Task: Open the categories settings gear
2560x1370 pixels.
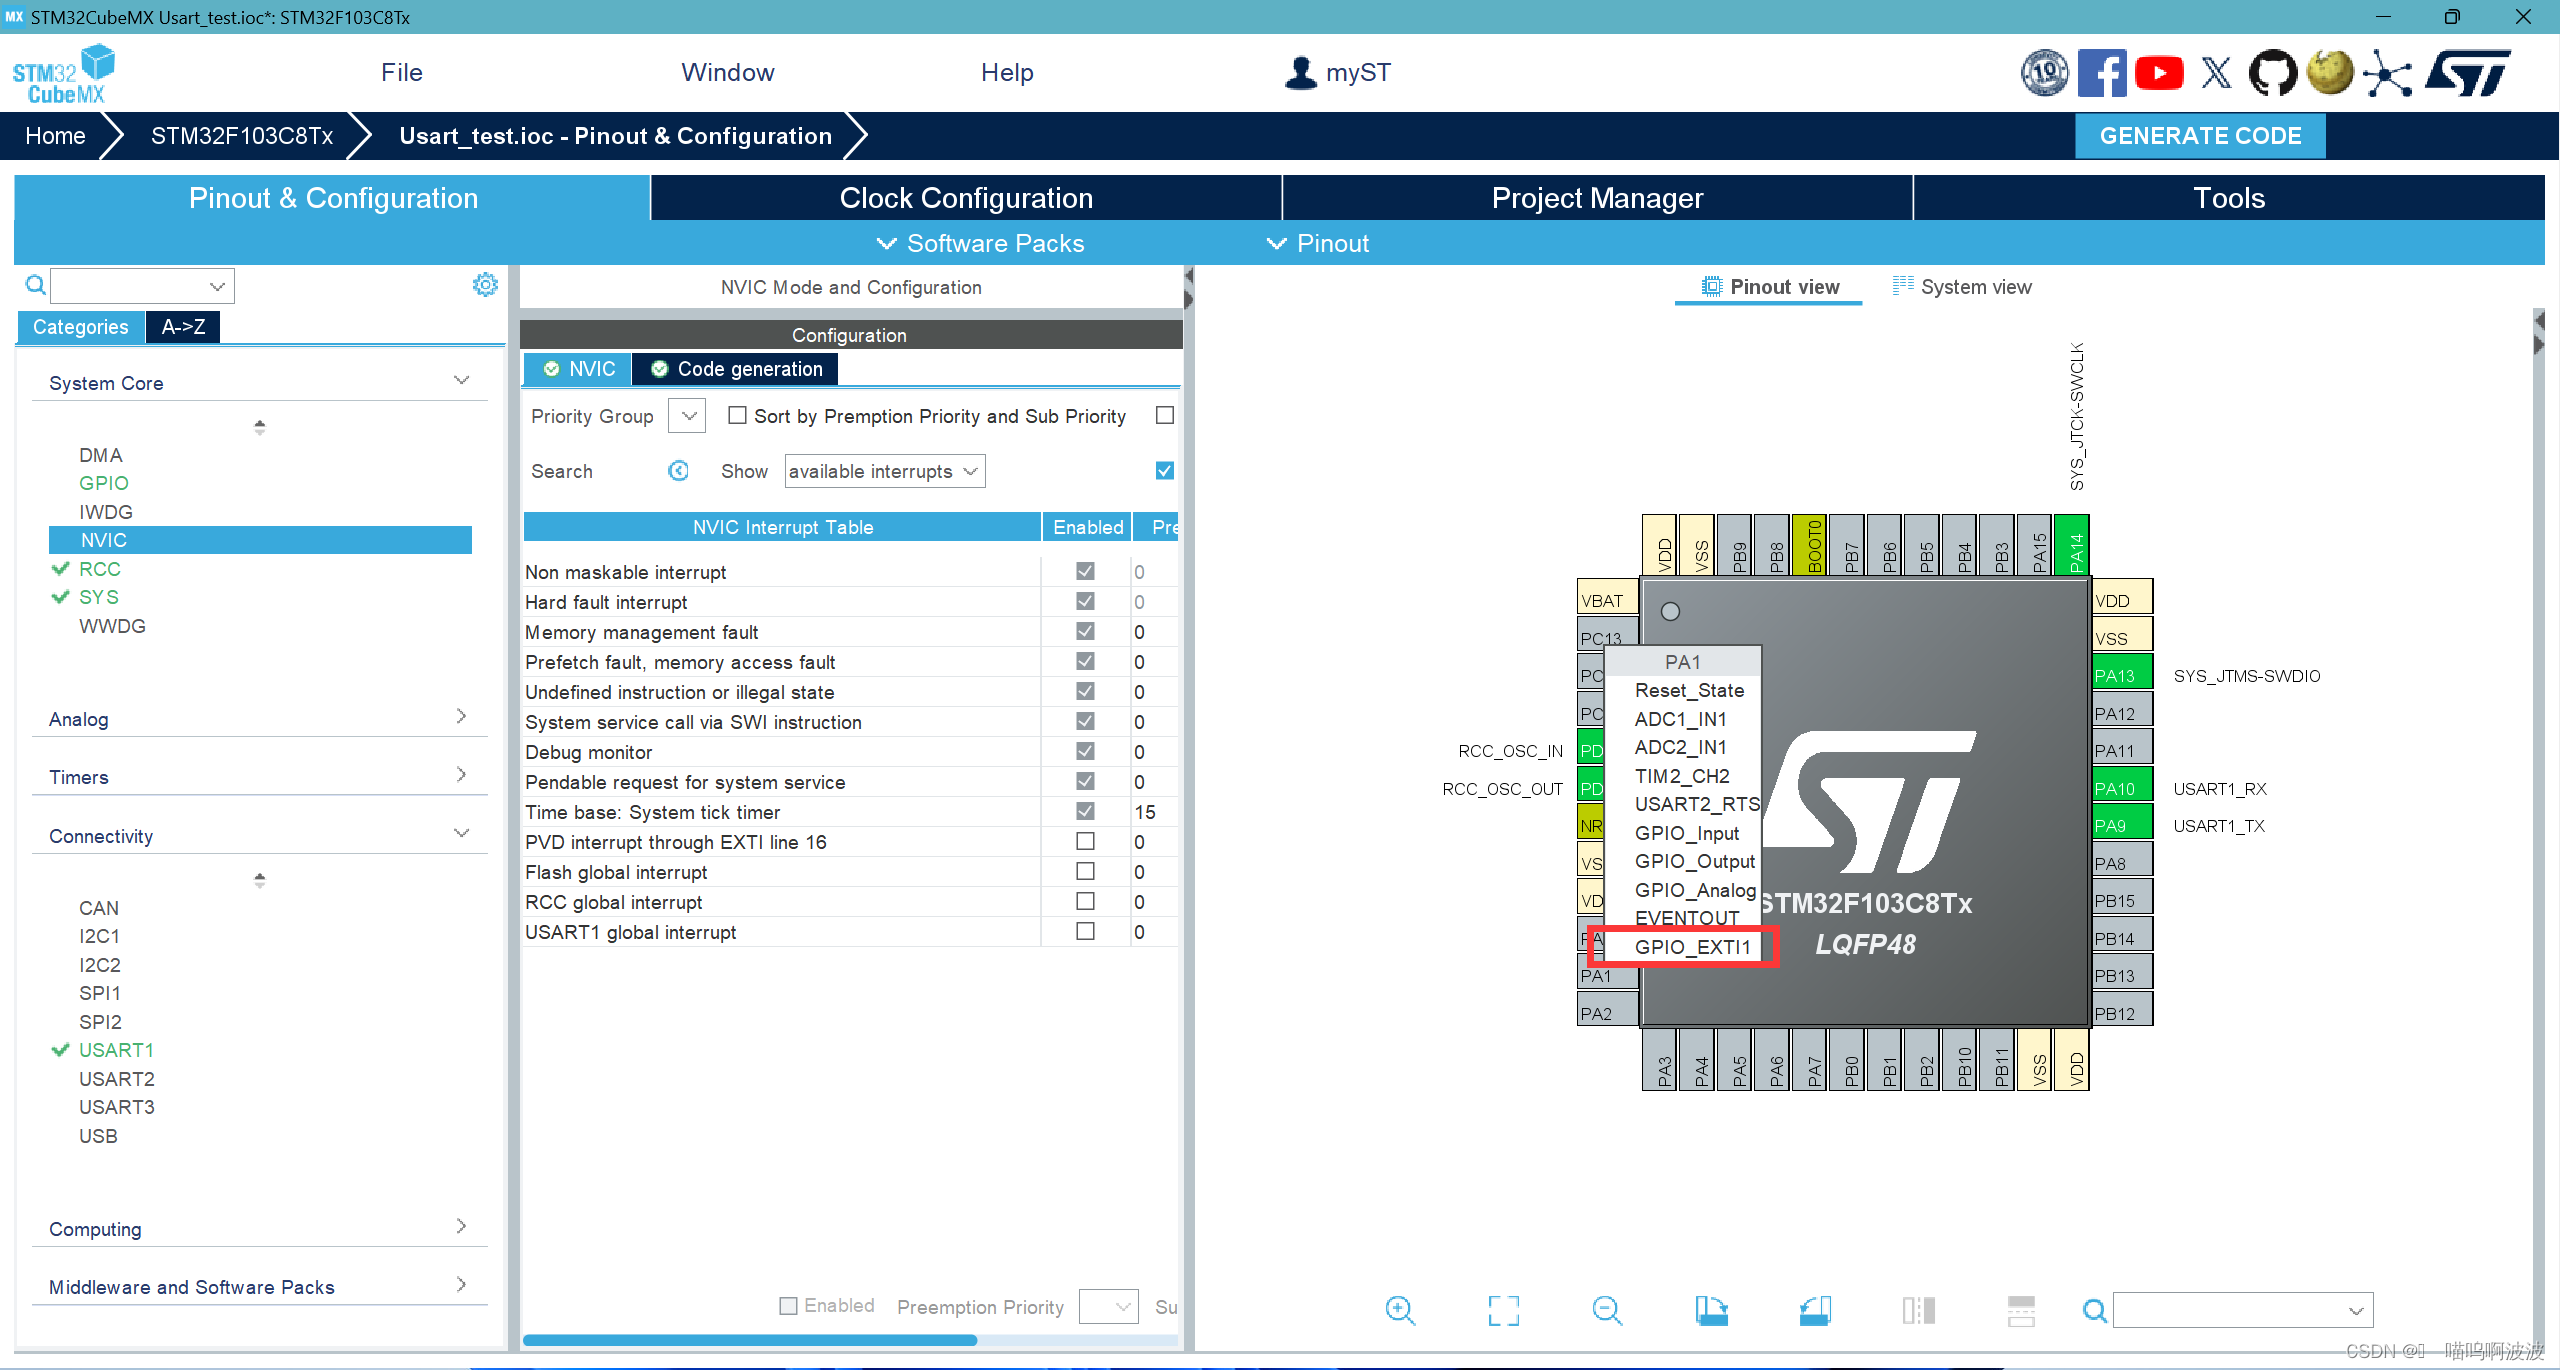Action: click(485, 285)
